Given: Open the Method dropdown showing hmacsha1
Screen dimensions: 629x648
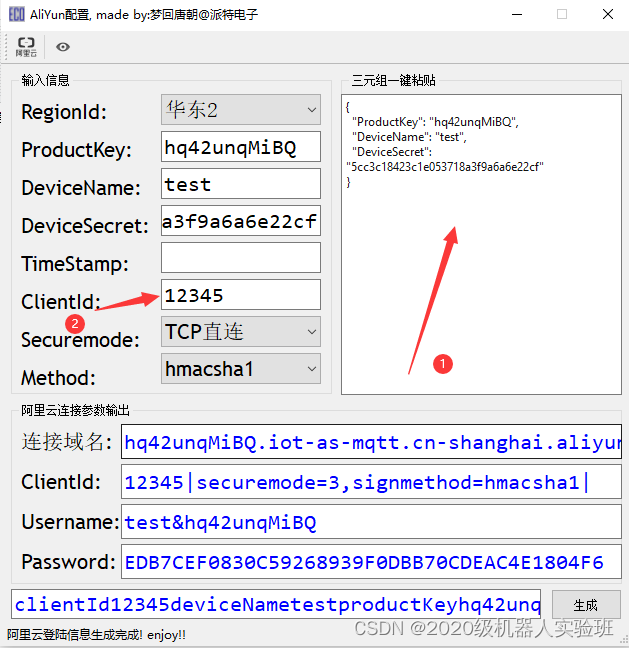Looking at the screenshot, I should (241, 368).
